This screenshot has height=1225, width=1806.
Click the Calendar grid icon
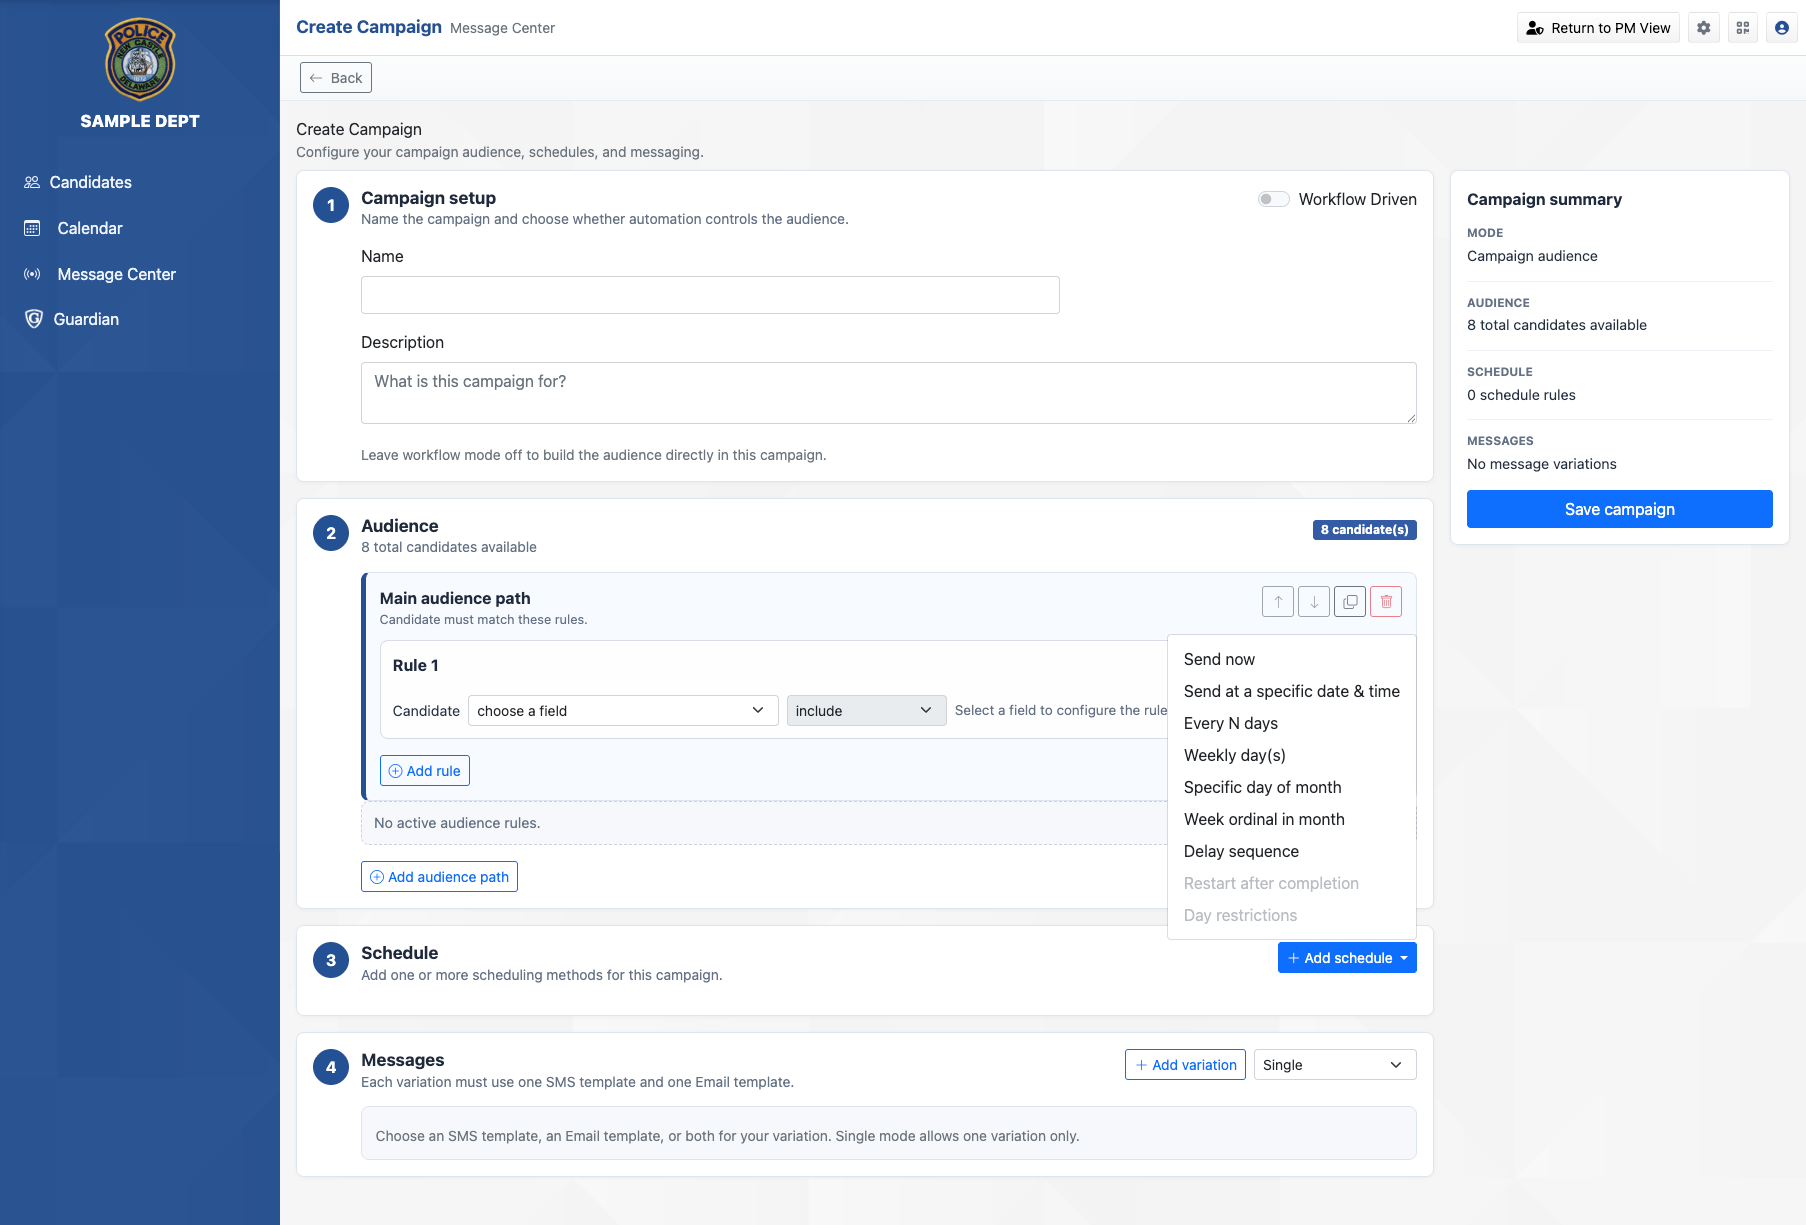[x=32, y=228]
